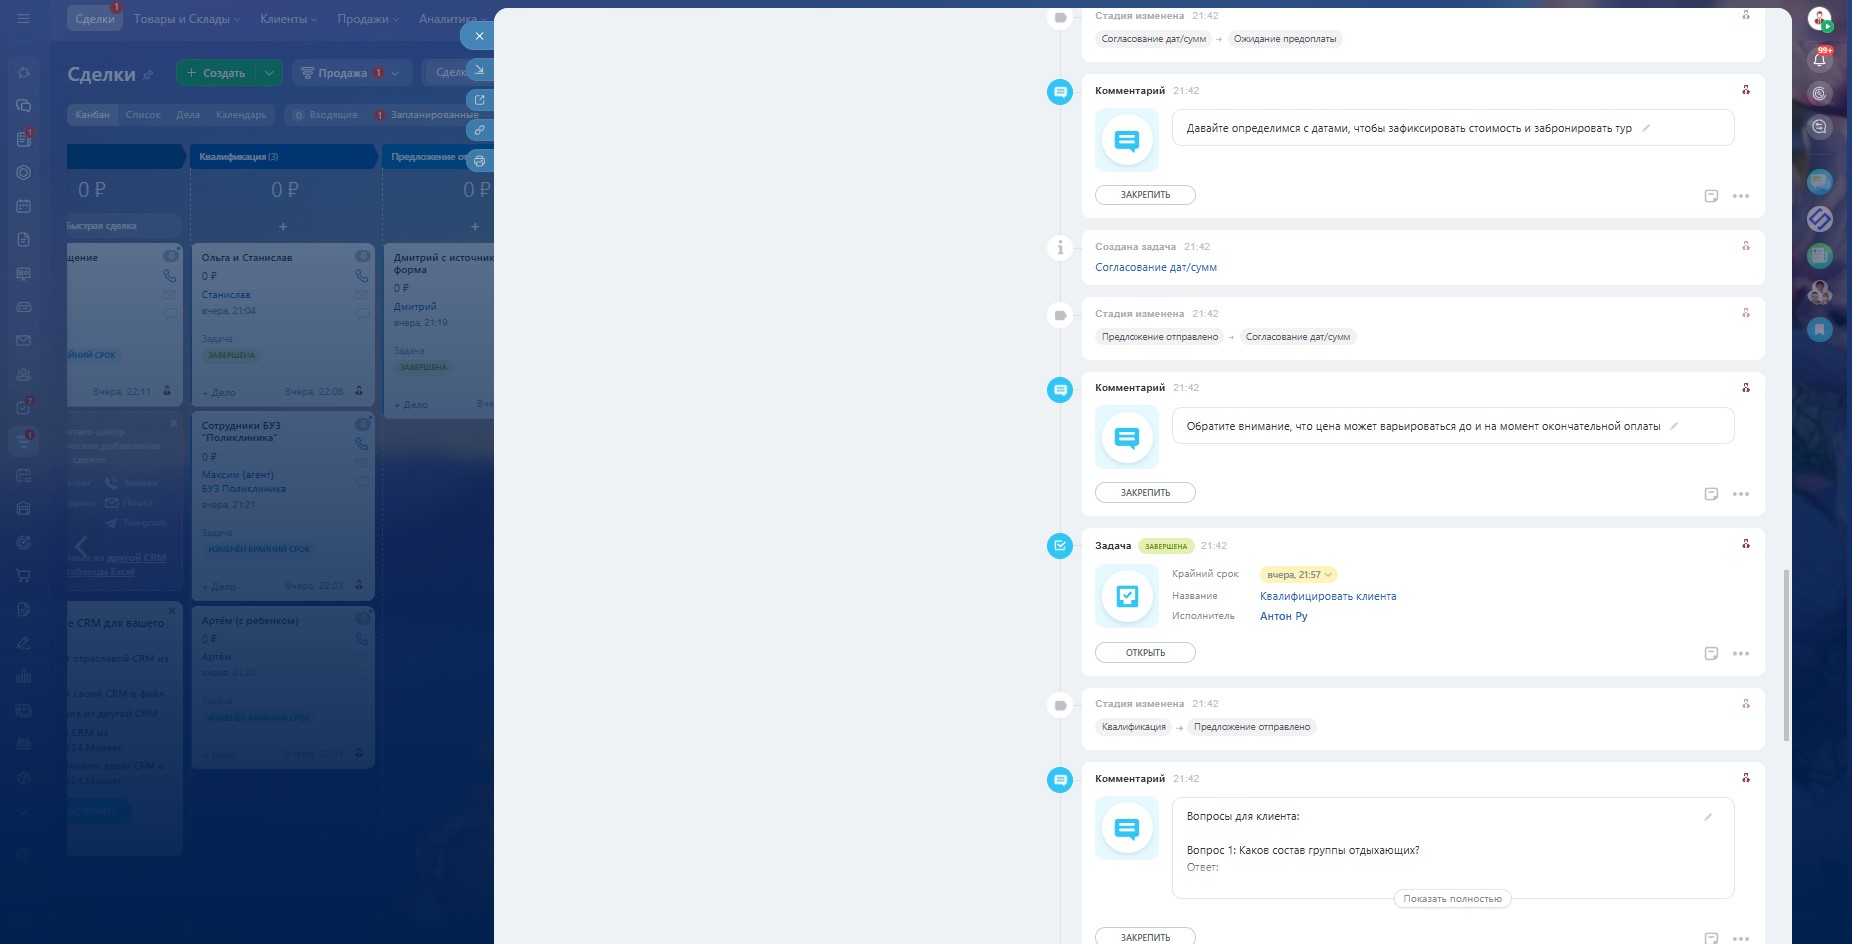The width and height of the screenshot is (1852, 944).
Task: Click the comment text about fixing the dates
Action: 1409,129
